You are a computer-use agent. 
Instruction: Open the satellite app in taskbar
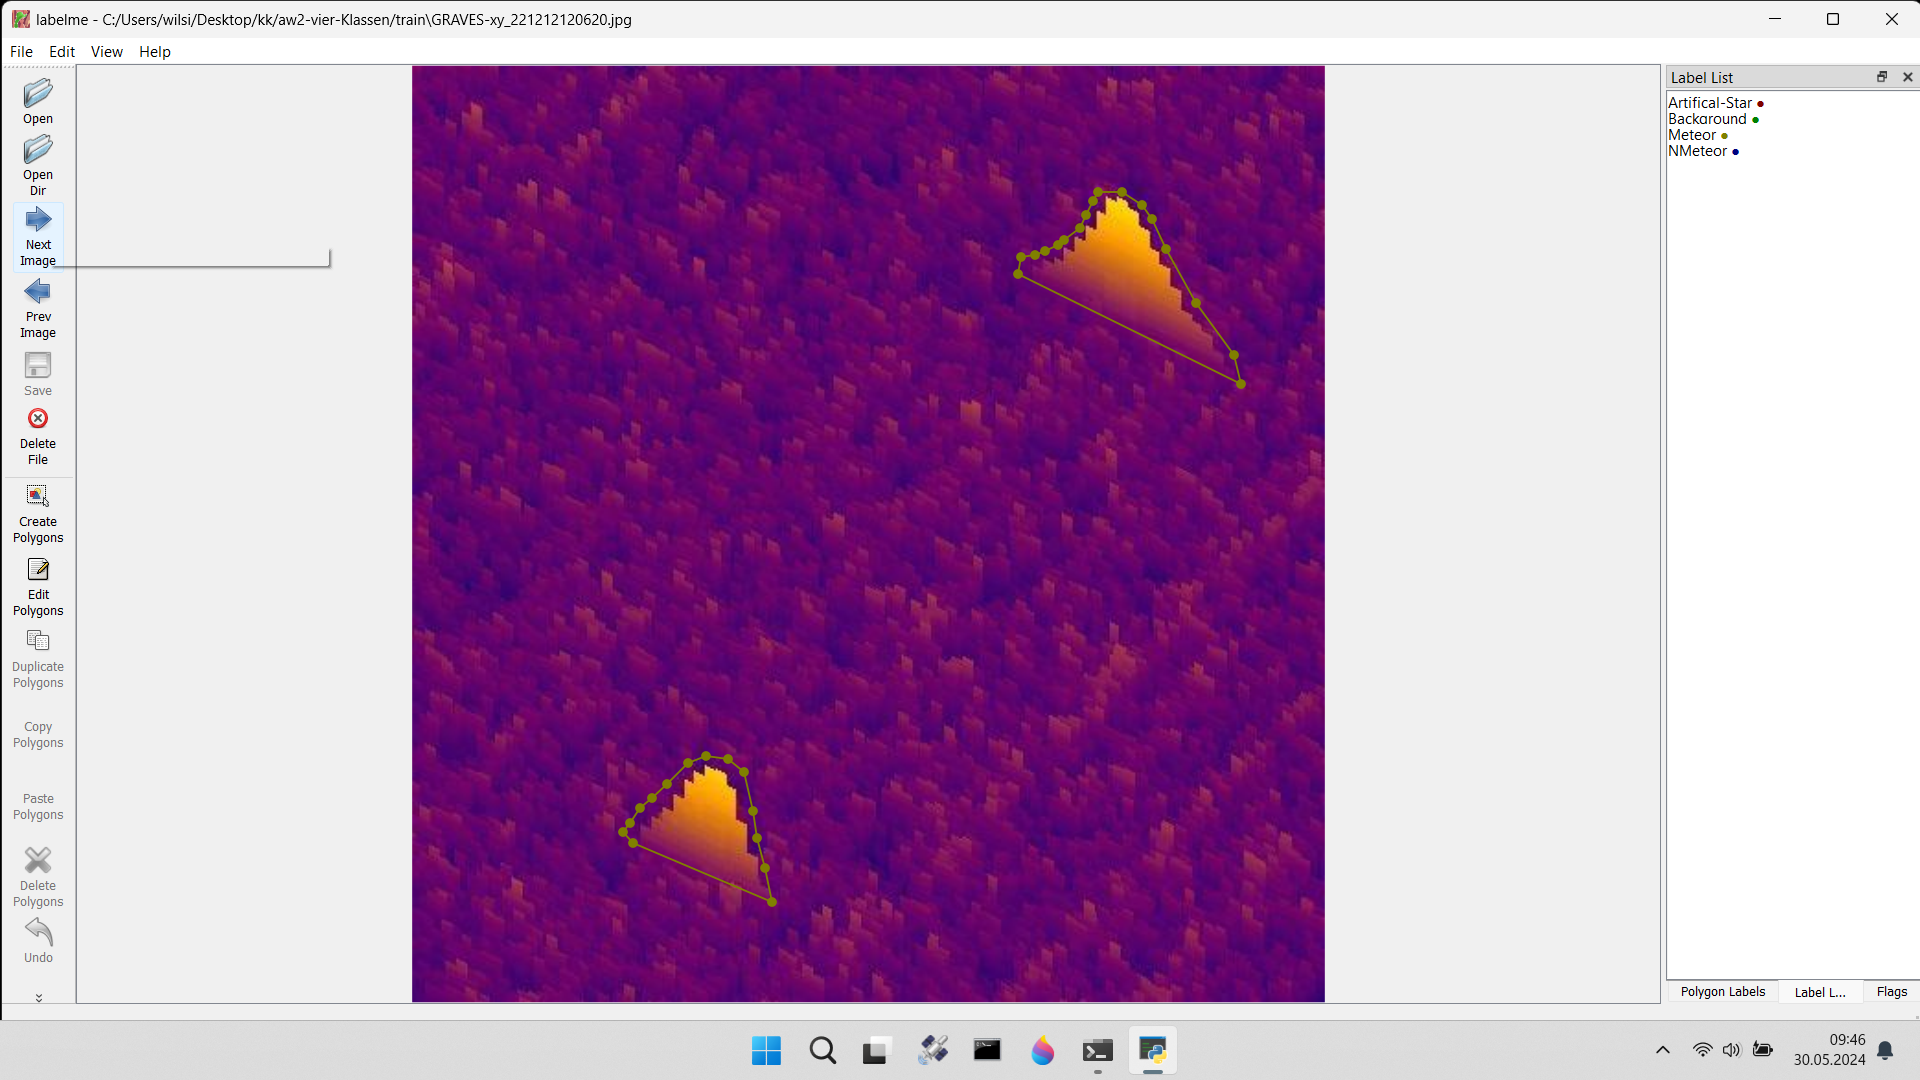[x=932, y=1051]
